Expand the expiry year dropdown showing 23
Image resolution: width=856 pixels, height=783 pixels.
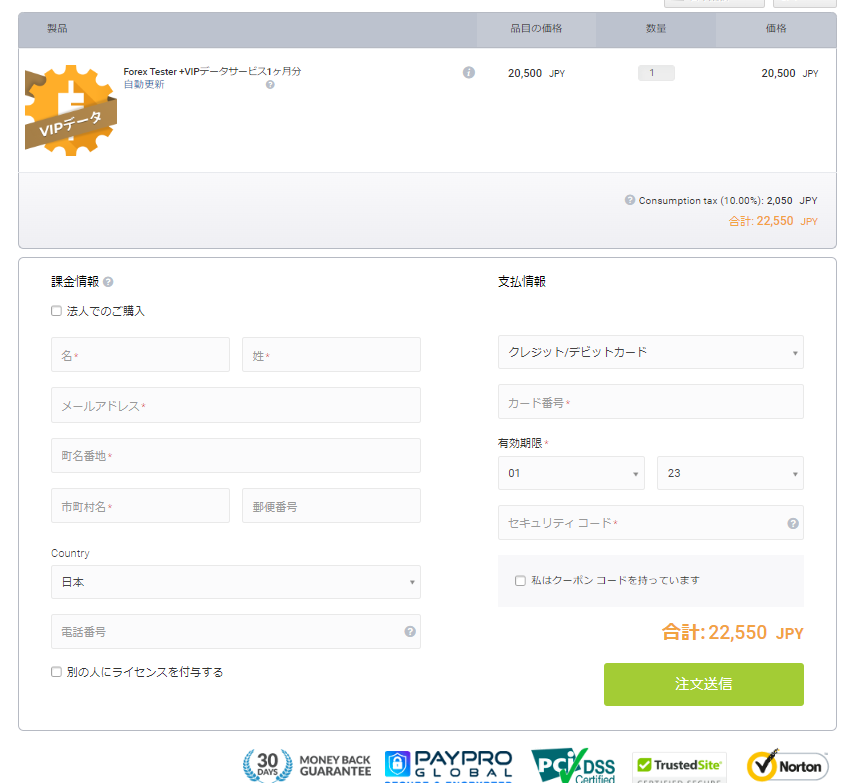[x=730, y=473]
